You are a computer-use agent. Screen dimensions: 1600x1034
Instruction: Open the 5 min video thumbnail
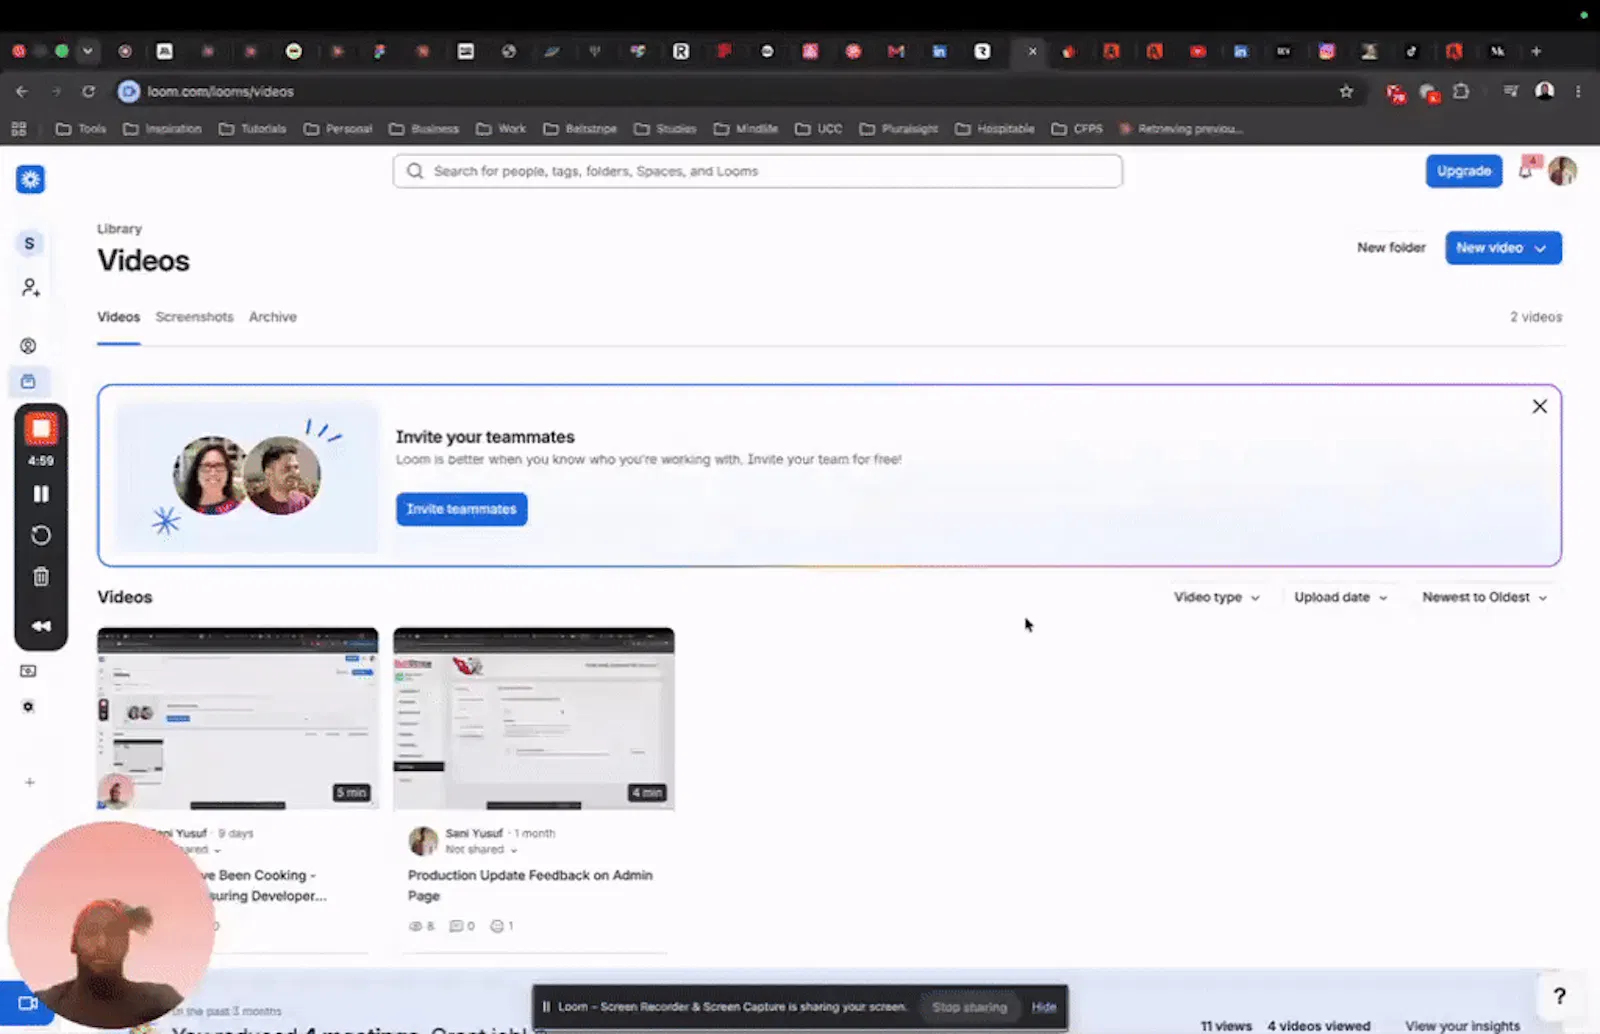(x=237, y=718)
